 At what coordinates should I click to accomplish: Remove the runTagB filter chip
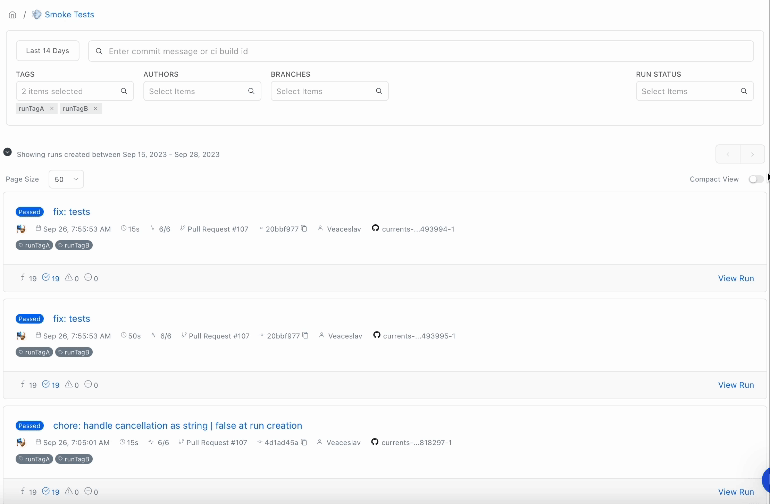coord(95,109)
